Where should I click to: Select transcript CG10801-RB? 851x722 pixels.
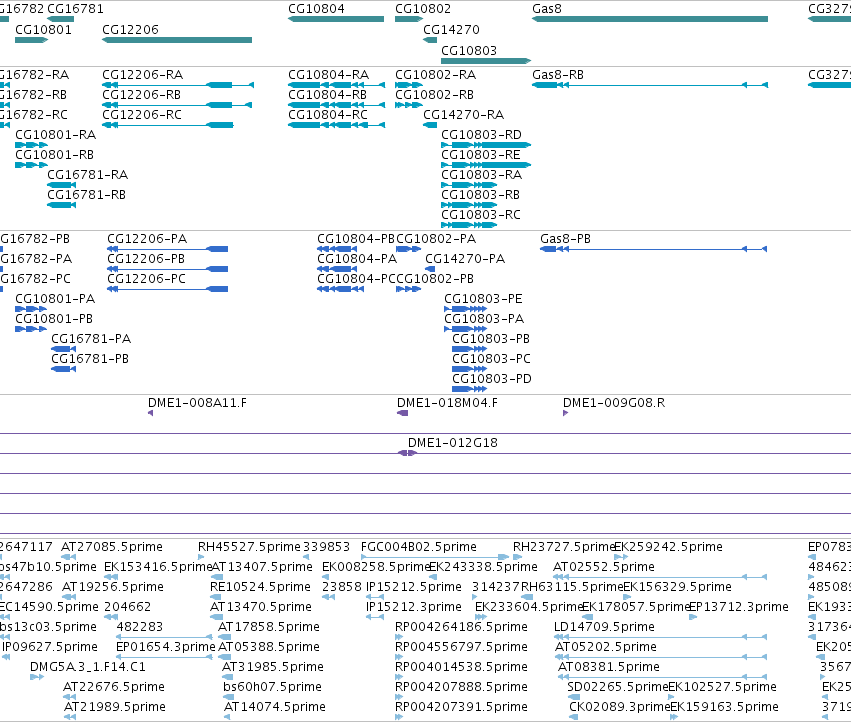[x=31, y=165]
